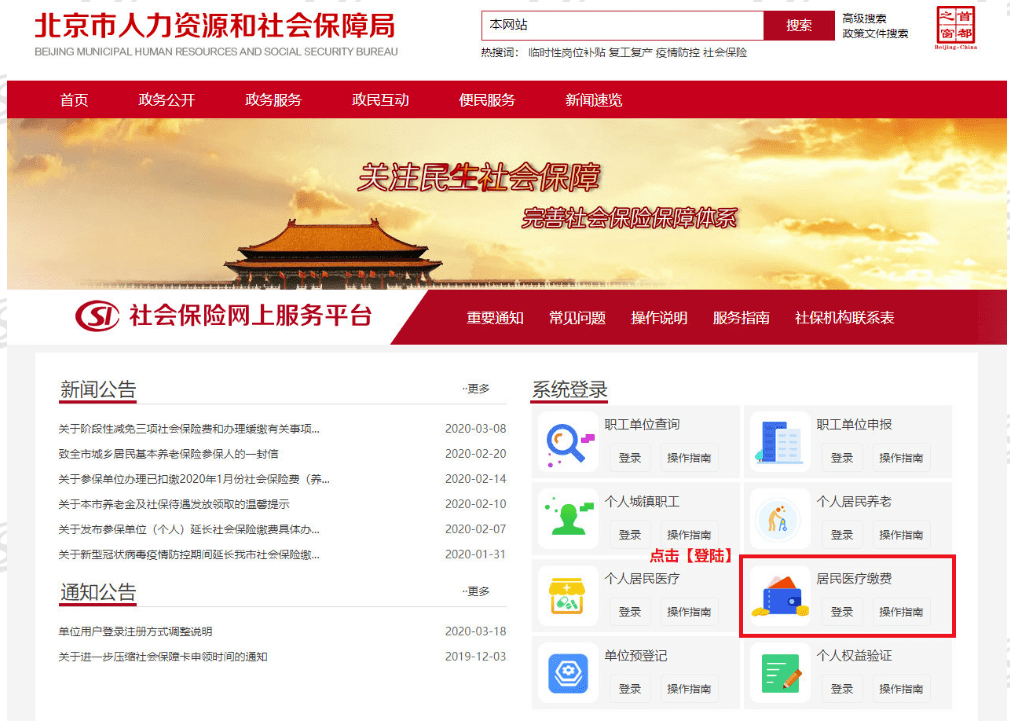The height and width of the screenshot is (726, 1010).
Task: Click the 单位预登记 blue hexagon icon
Action: 568,672
